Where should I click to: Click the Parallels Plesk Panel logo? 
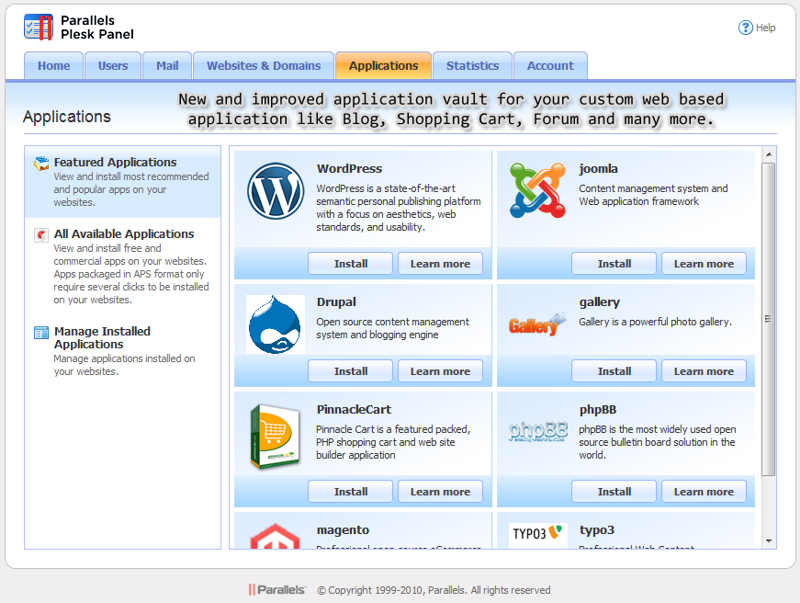point(37,25)
